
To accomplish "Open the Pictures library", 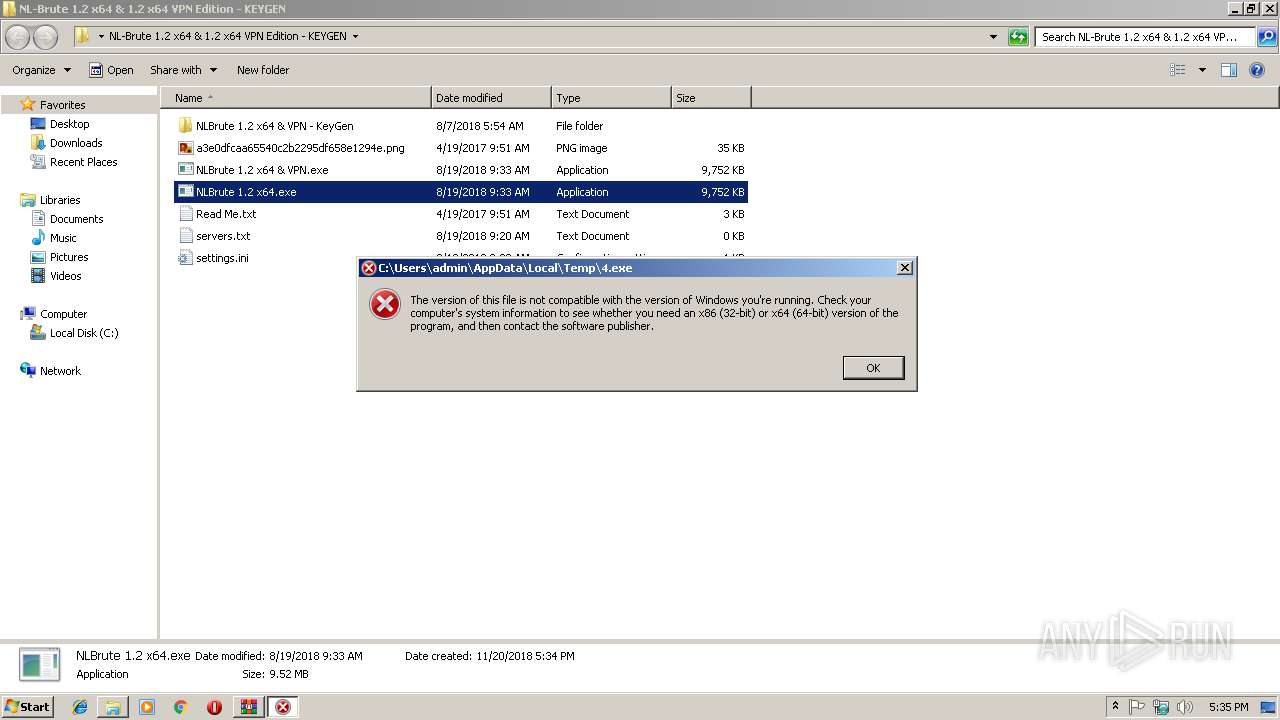I will tap(69, 257).
